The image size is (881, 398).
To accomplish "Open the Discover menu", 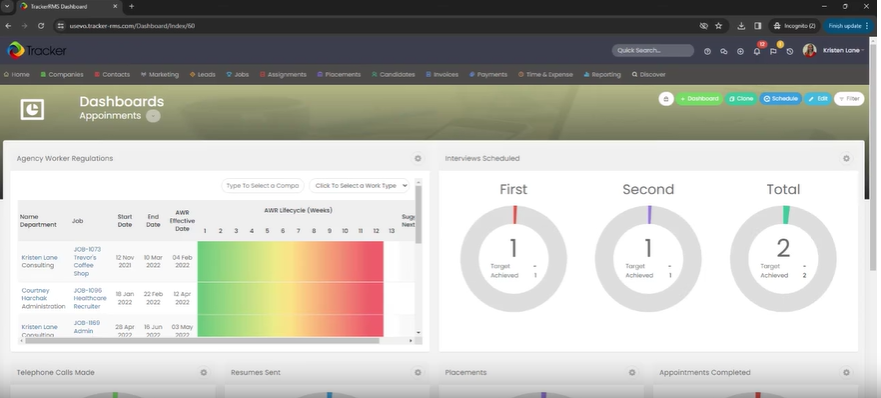I will pos(648,74).
